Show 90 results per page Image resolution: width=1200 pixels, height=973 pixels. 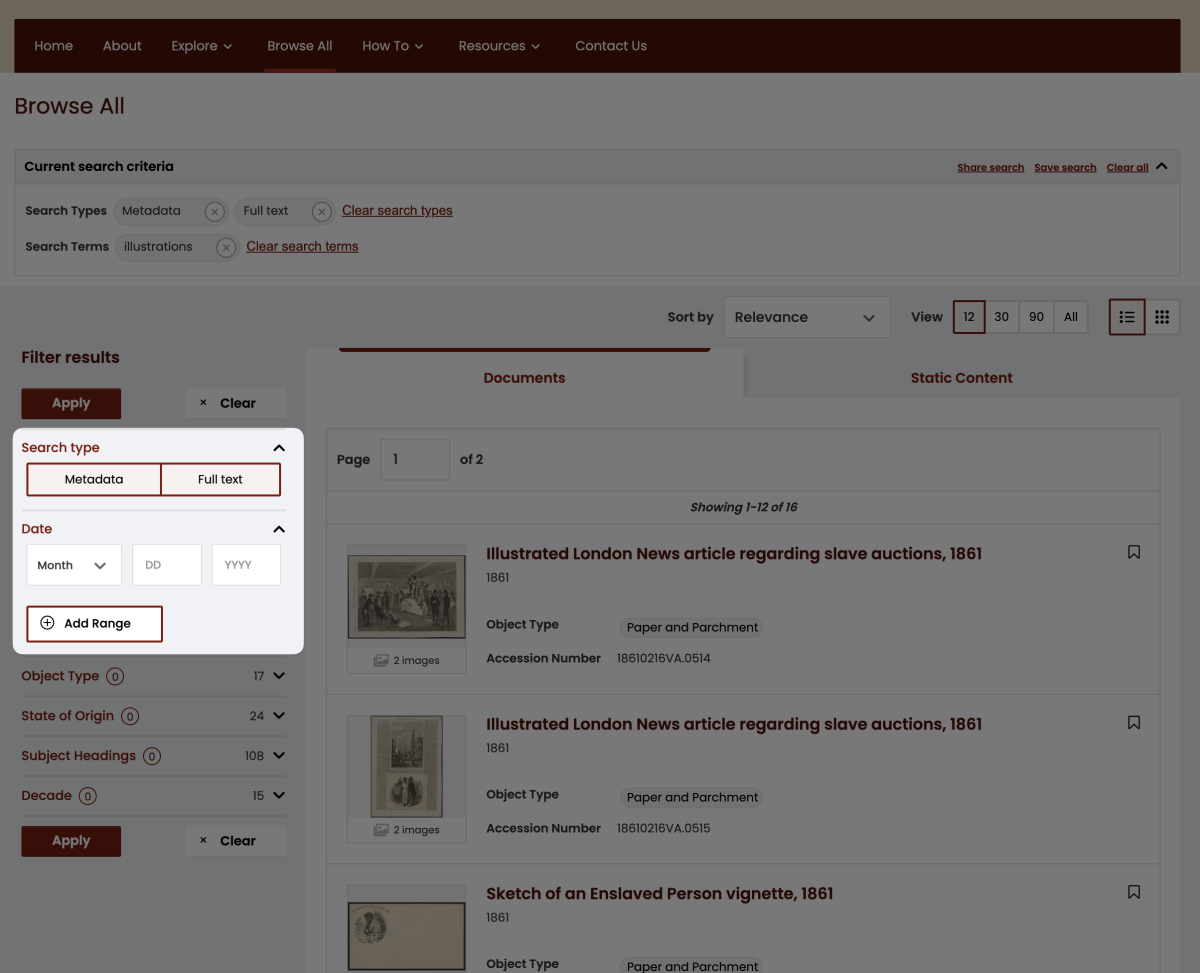click(1036, 317)
